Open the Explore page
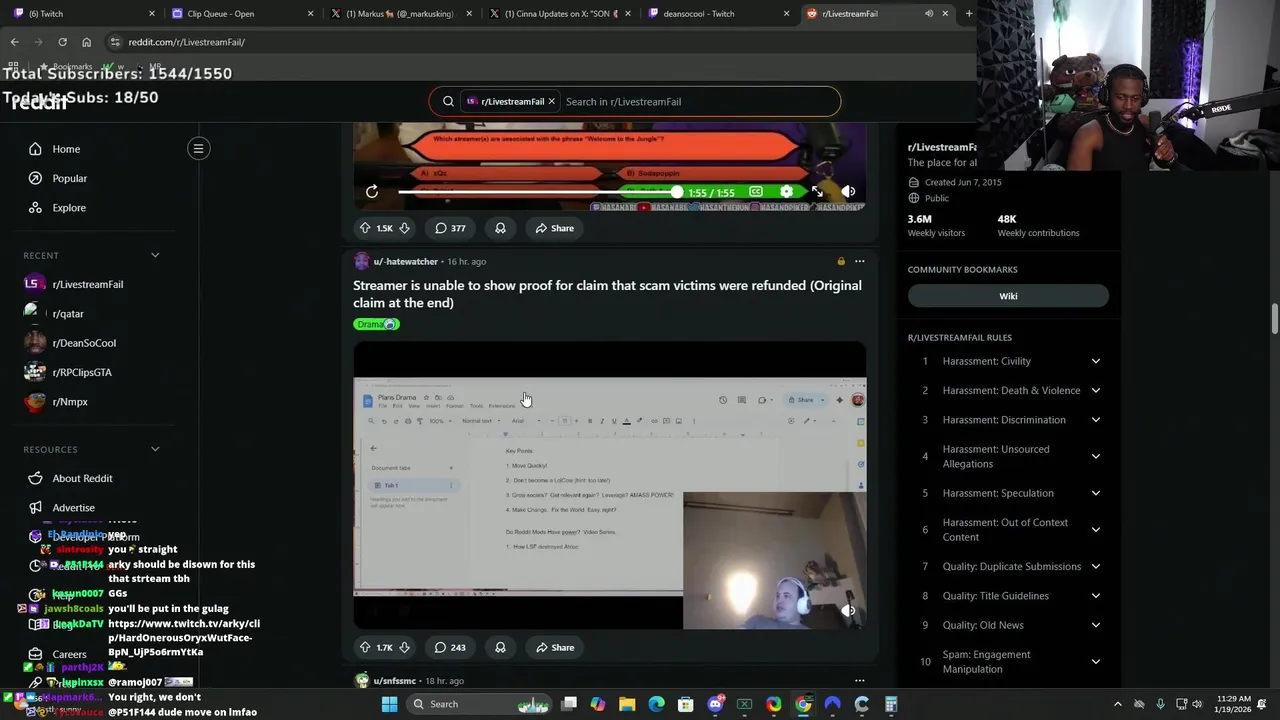1280x720 pixels. [69, 208]
